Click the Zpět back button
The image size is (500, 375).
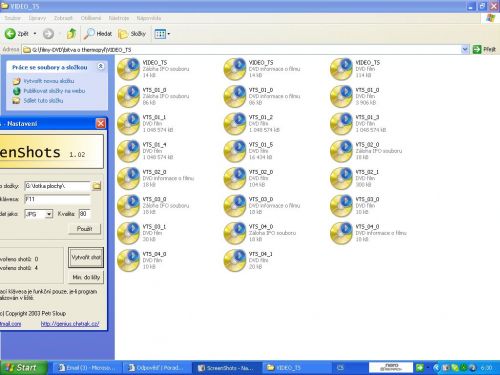pyautogui.click(x=17, y=34)
